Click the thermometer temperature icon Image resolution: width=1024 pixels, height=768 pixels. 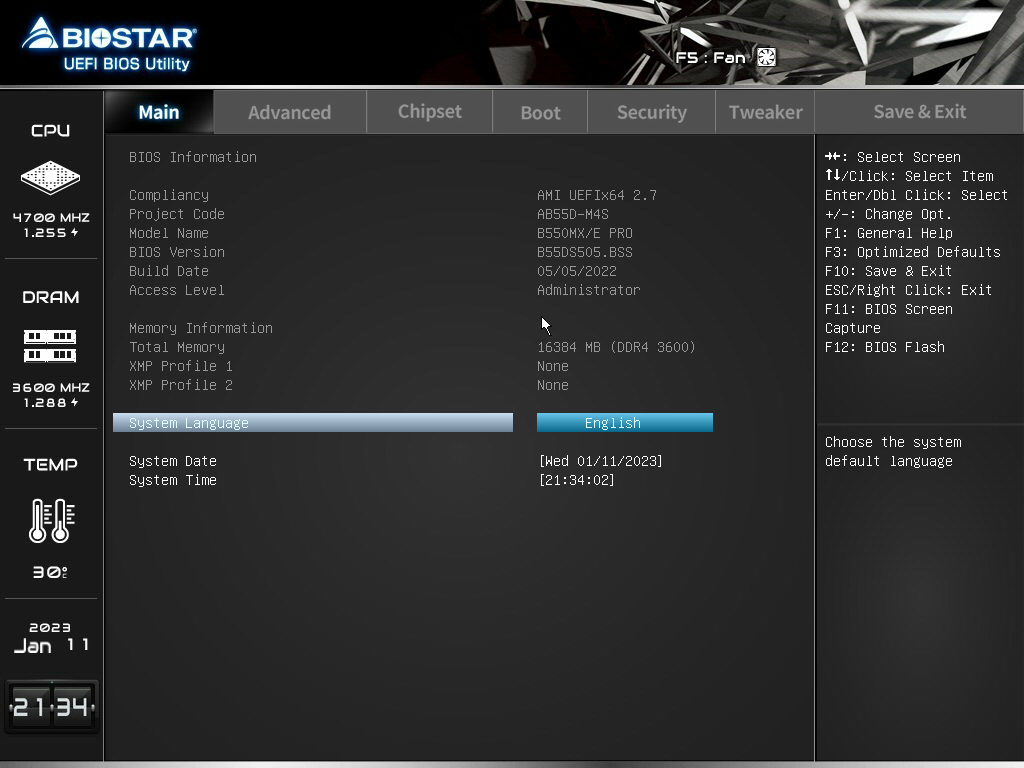coord(52,520)
